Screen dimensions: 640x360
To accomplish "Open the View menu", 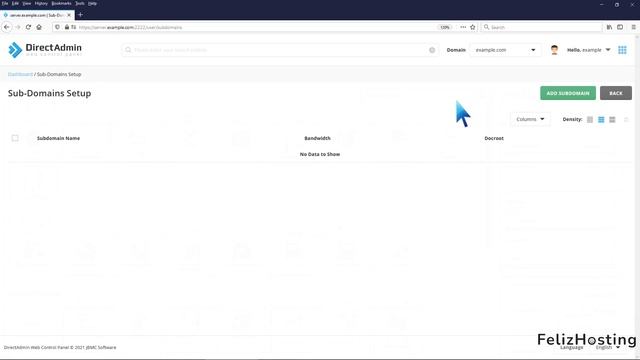I will [x=27, y=3].
